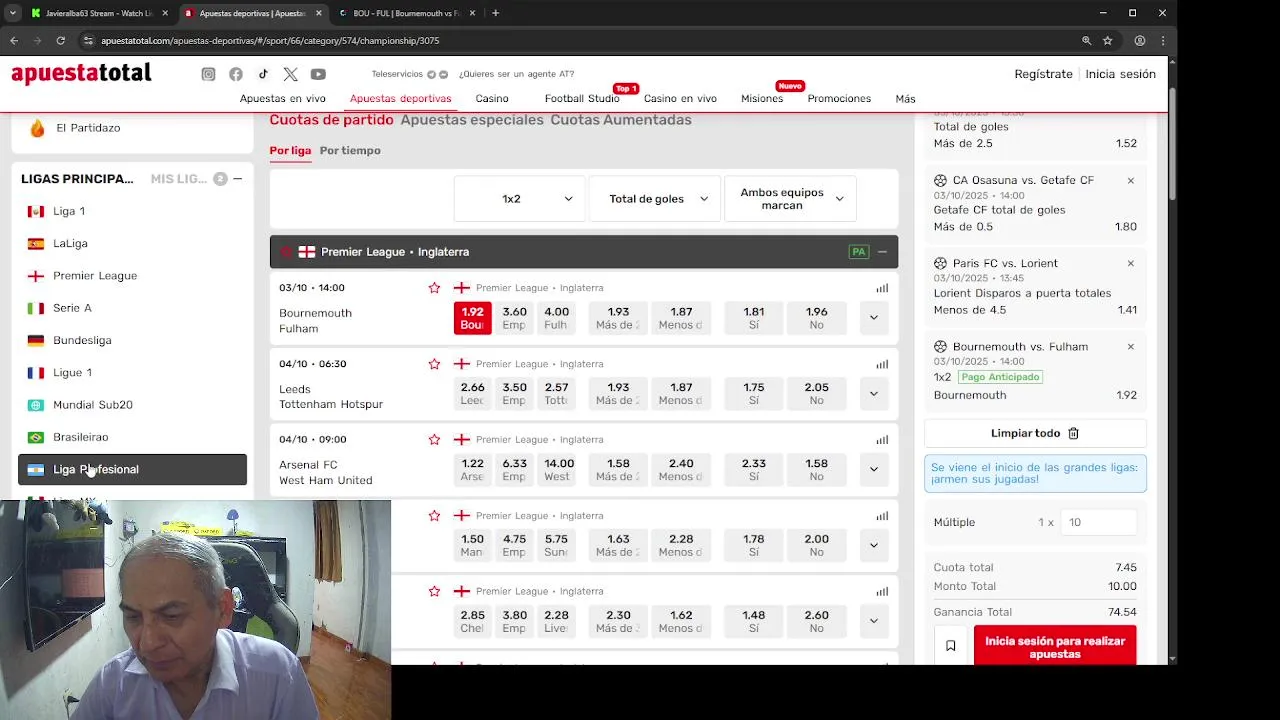1280x720 pixels.
Task: Edit the Múltiple stake amount field
Action: point(1099,522)
